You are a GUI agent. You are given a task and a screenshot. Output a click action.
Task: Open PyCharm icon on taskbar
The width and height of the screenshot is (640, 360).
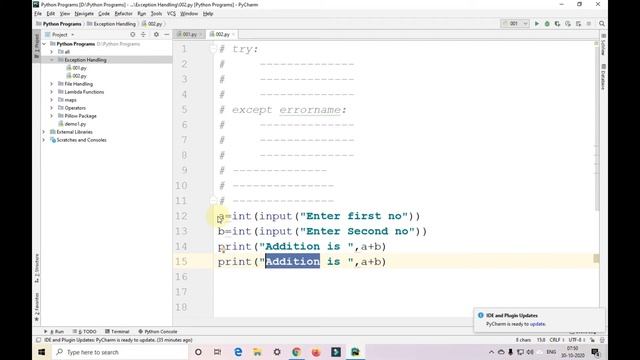pos(355,352)
